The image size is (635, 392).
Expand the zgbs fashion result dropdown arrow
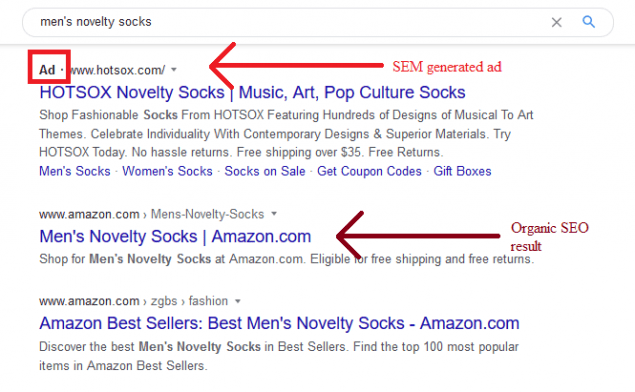point(238,301)
